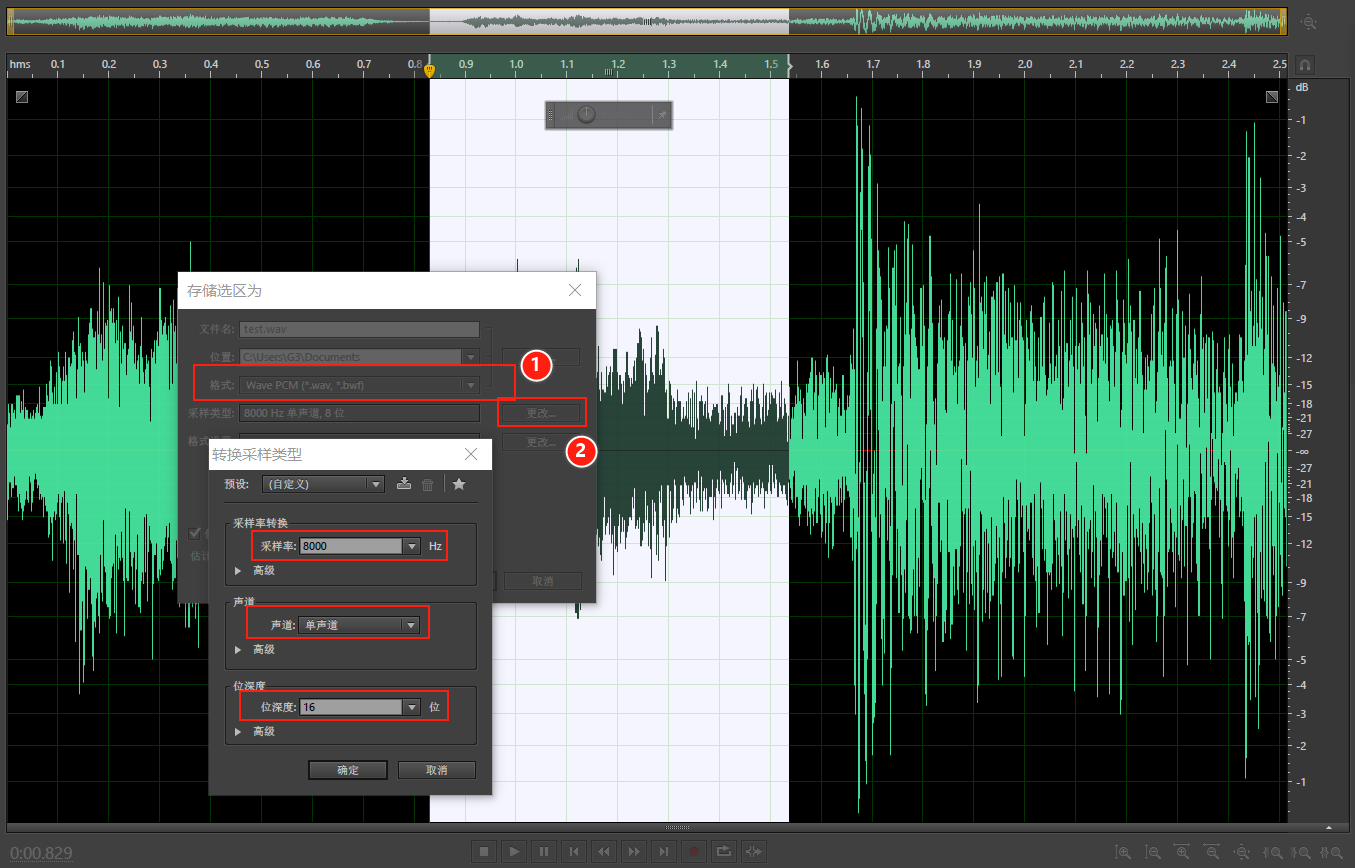This screenshot has height=868, width=1355.
Task: Click highlighted selection range in overview waveform
Action: [x=609, y=21]
